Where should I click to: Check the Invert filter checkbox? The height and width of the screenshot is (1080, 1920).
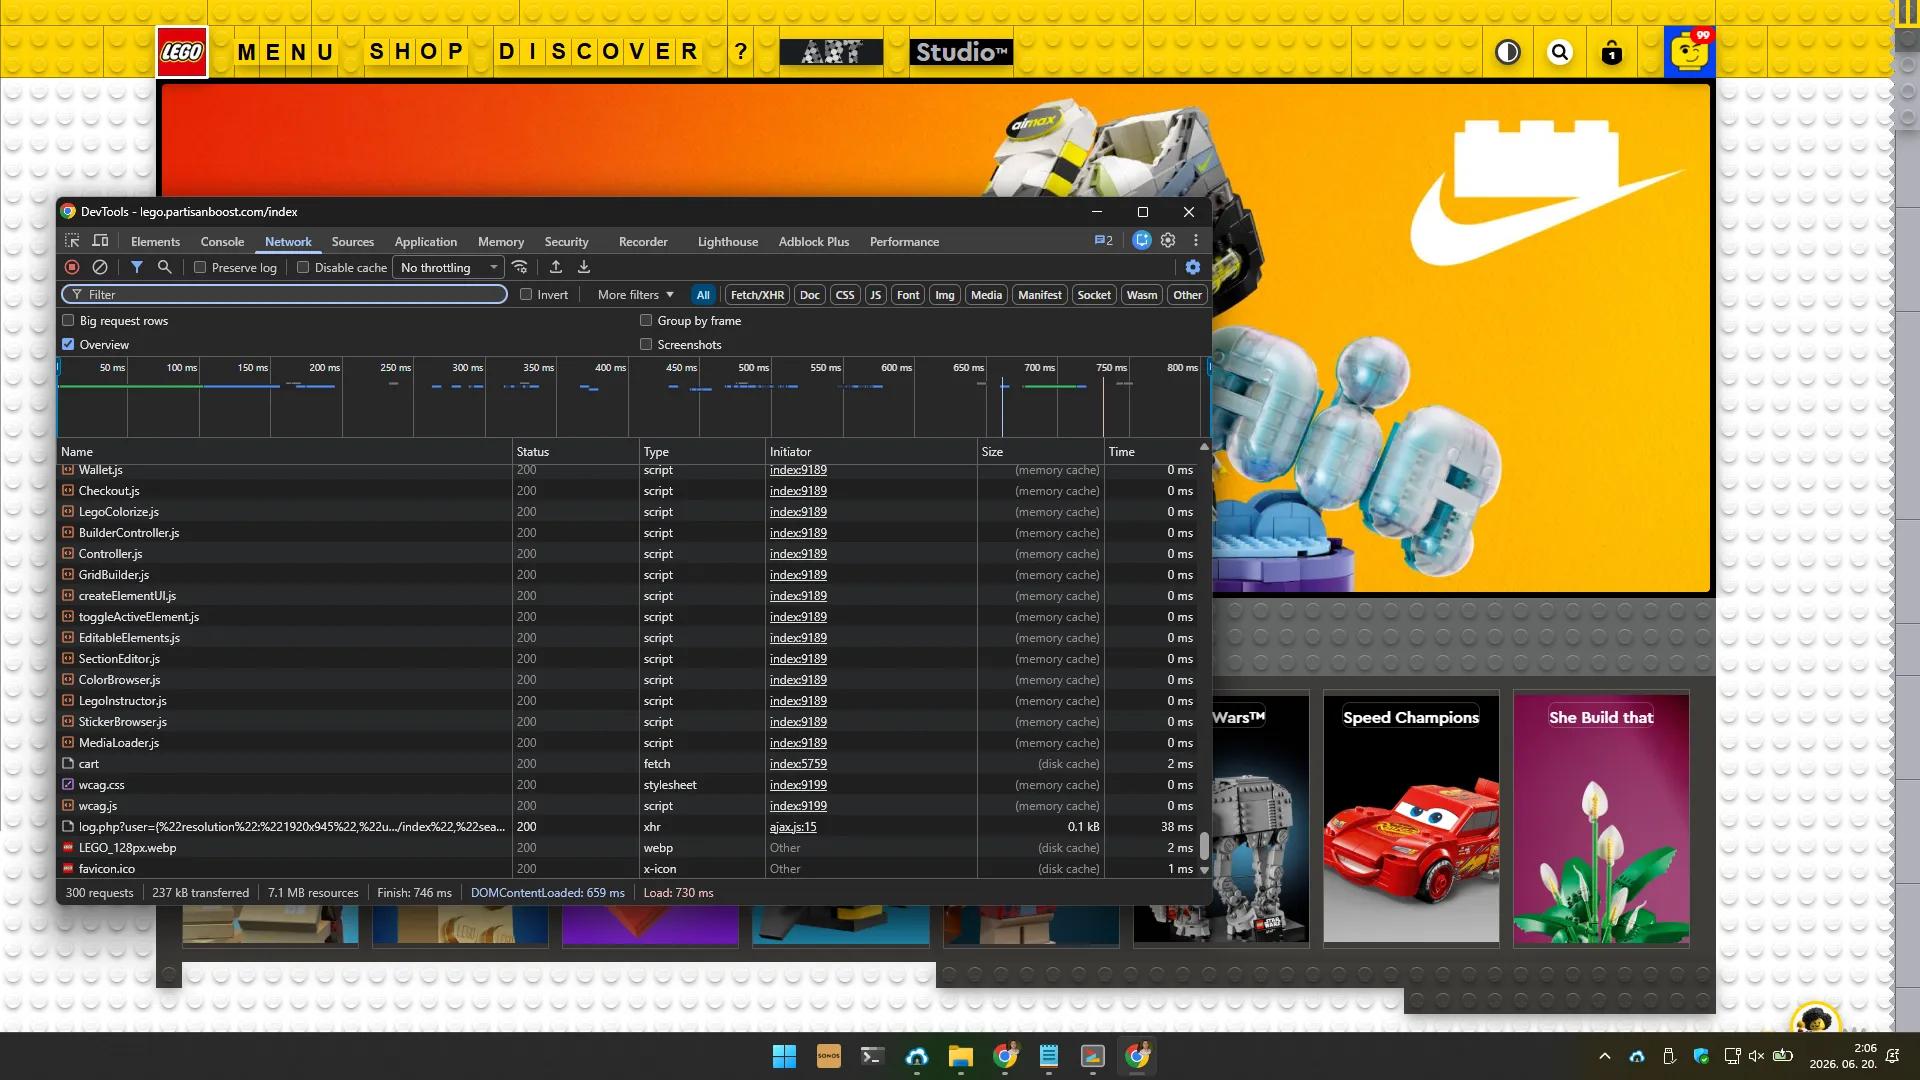pos(526,294)
